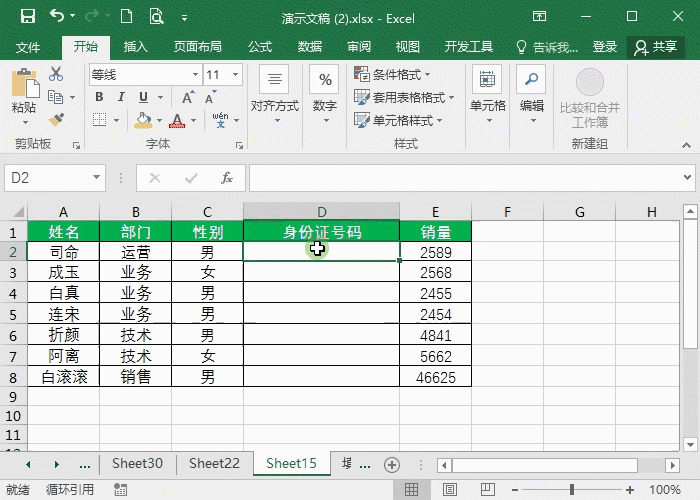
Task: Apply fill color with paint bucket
Action: click(x=143, y=120)
